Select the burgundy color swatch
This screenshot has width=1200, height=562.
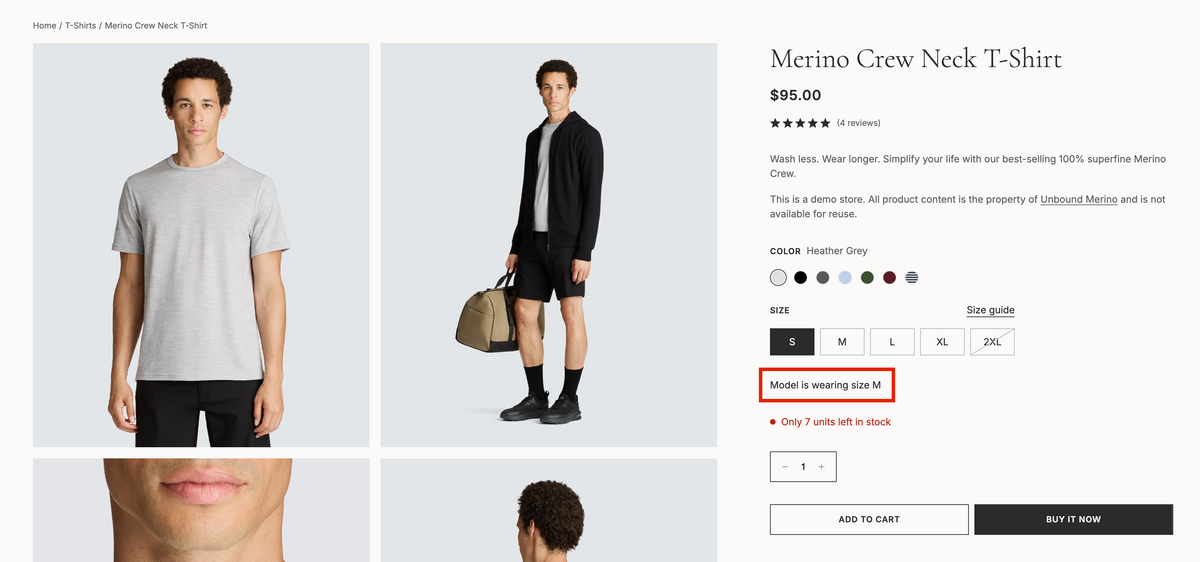(x=889, y=277)
